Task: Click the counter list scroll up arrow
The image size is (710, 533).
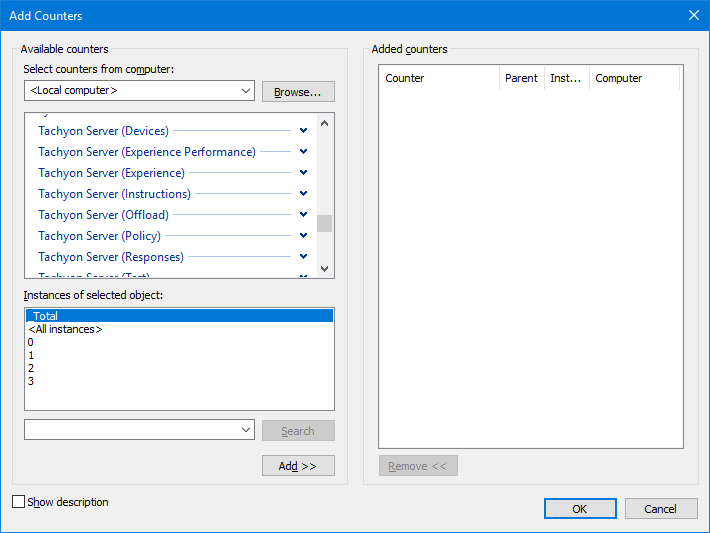Action: 324,123
